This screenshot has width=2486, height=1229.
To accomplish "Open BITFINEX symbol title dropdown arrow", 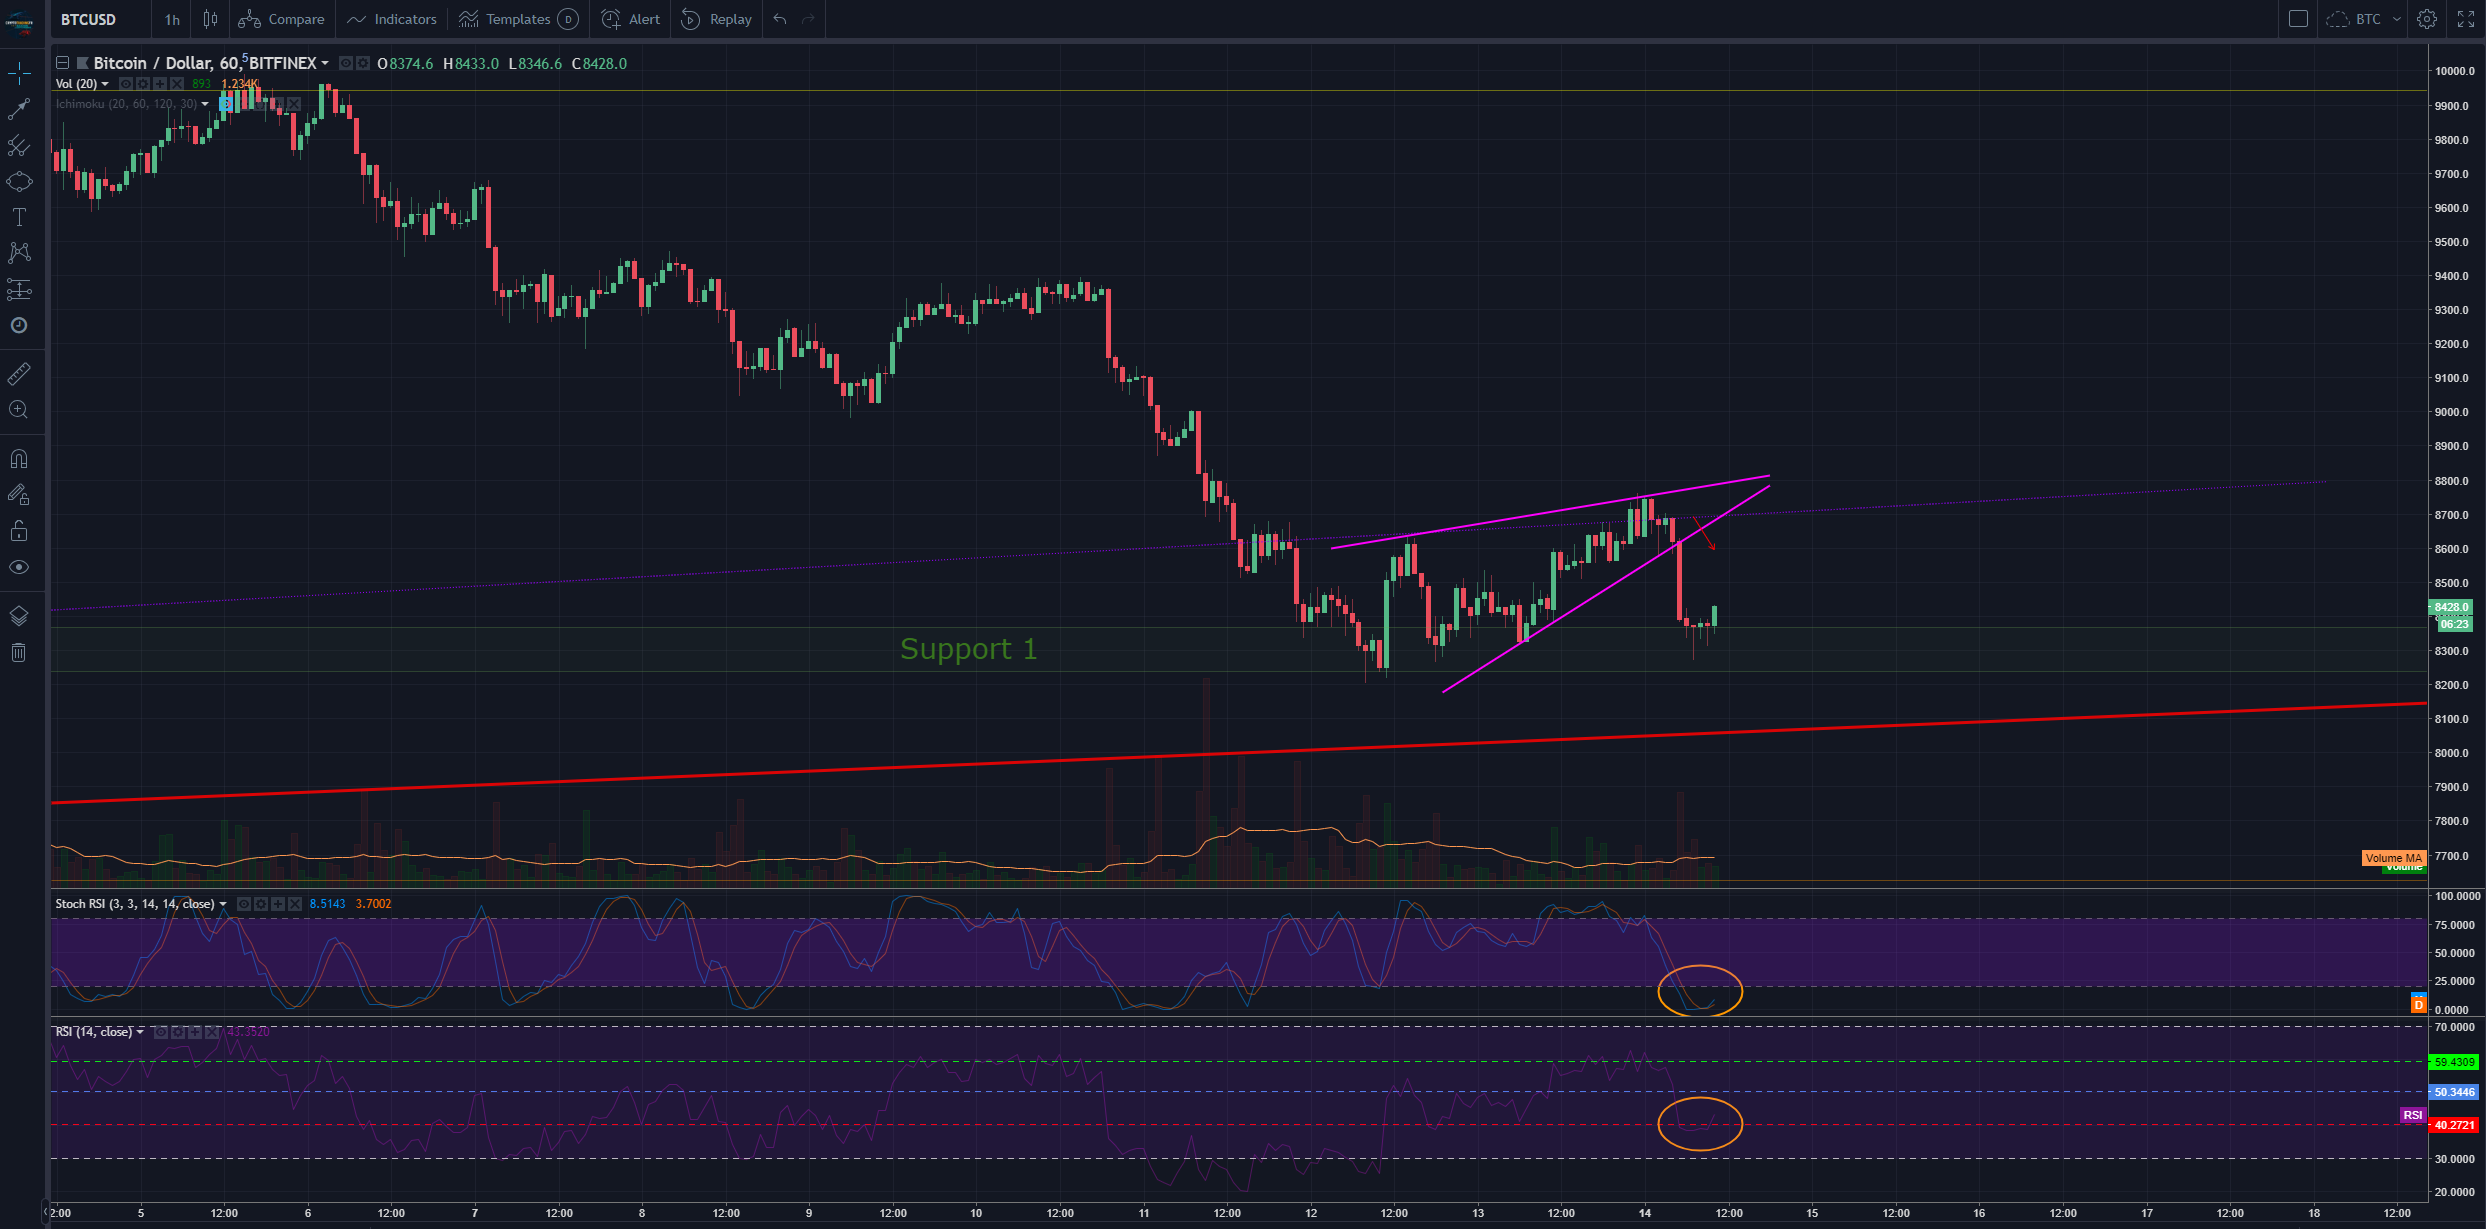I will 325,63.
